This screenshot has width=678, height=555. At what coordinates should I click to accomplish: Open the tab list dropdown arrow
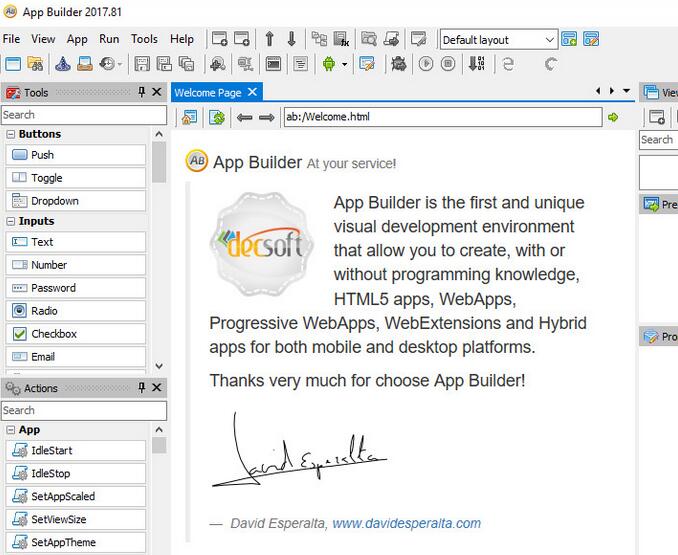pyautogui.click(x=626, y=91)
